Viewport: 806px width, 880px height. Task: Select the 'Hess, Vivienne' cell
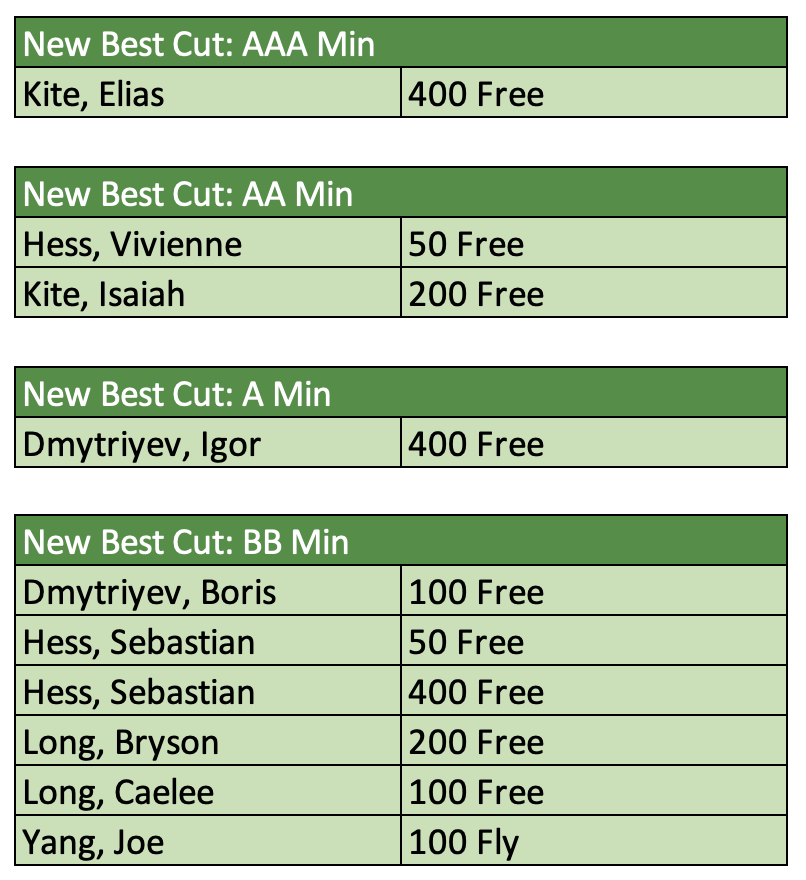tap(133, 244)
